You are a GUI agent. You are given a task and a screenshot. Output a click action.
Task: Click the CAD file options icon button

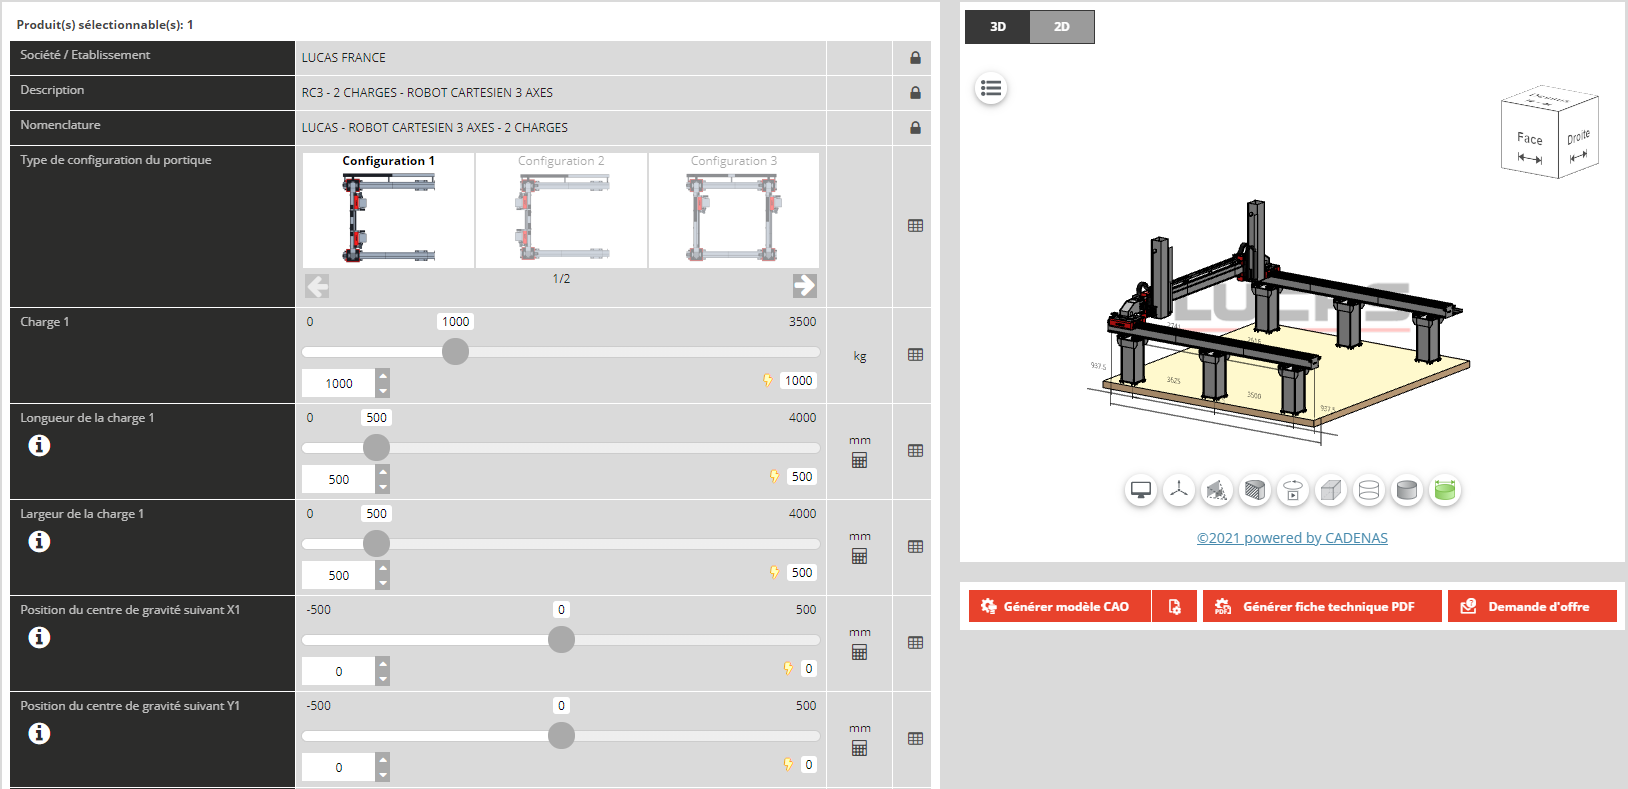pos(1175,606)
